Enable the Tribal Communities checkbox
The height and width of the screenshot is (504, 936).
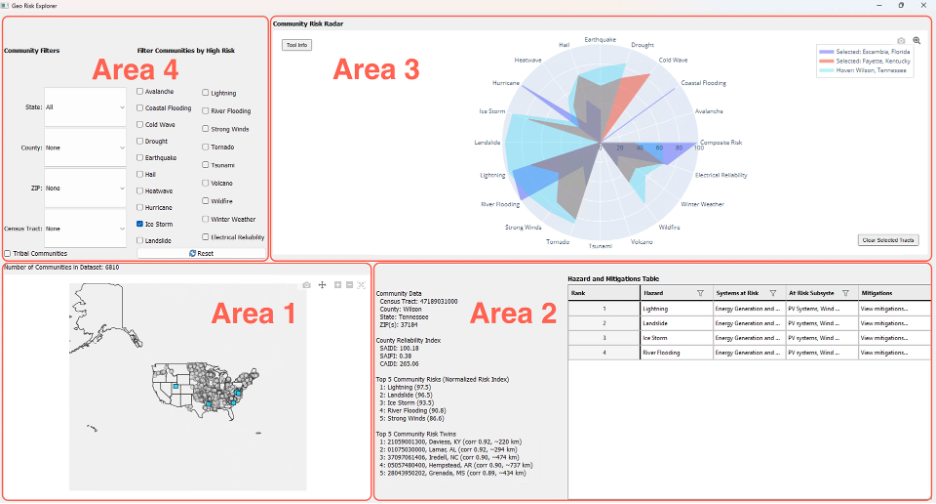point(8,254)
